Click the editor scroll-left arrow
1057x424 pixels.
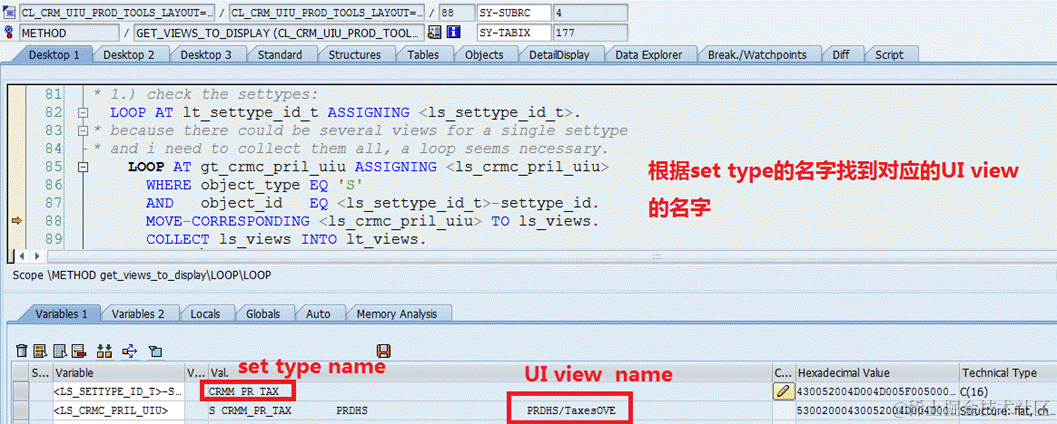(x=22, y=256)
